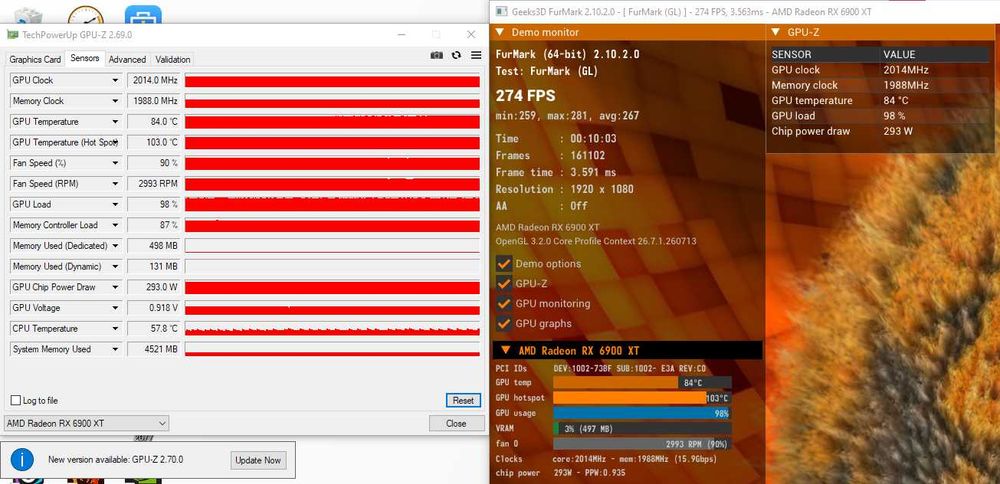The image size is (1000, 484).
Task: Click the FurMark title bar icon
Action: coord(501,11)
